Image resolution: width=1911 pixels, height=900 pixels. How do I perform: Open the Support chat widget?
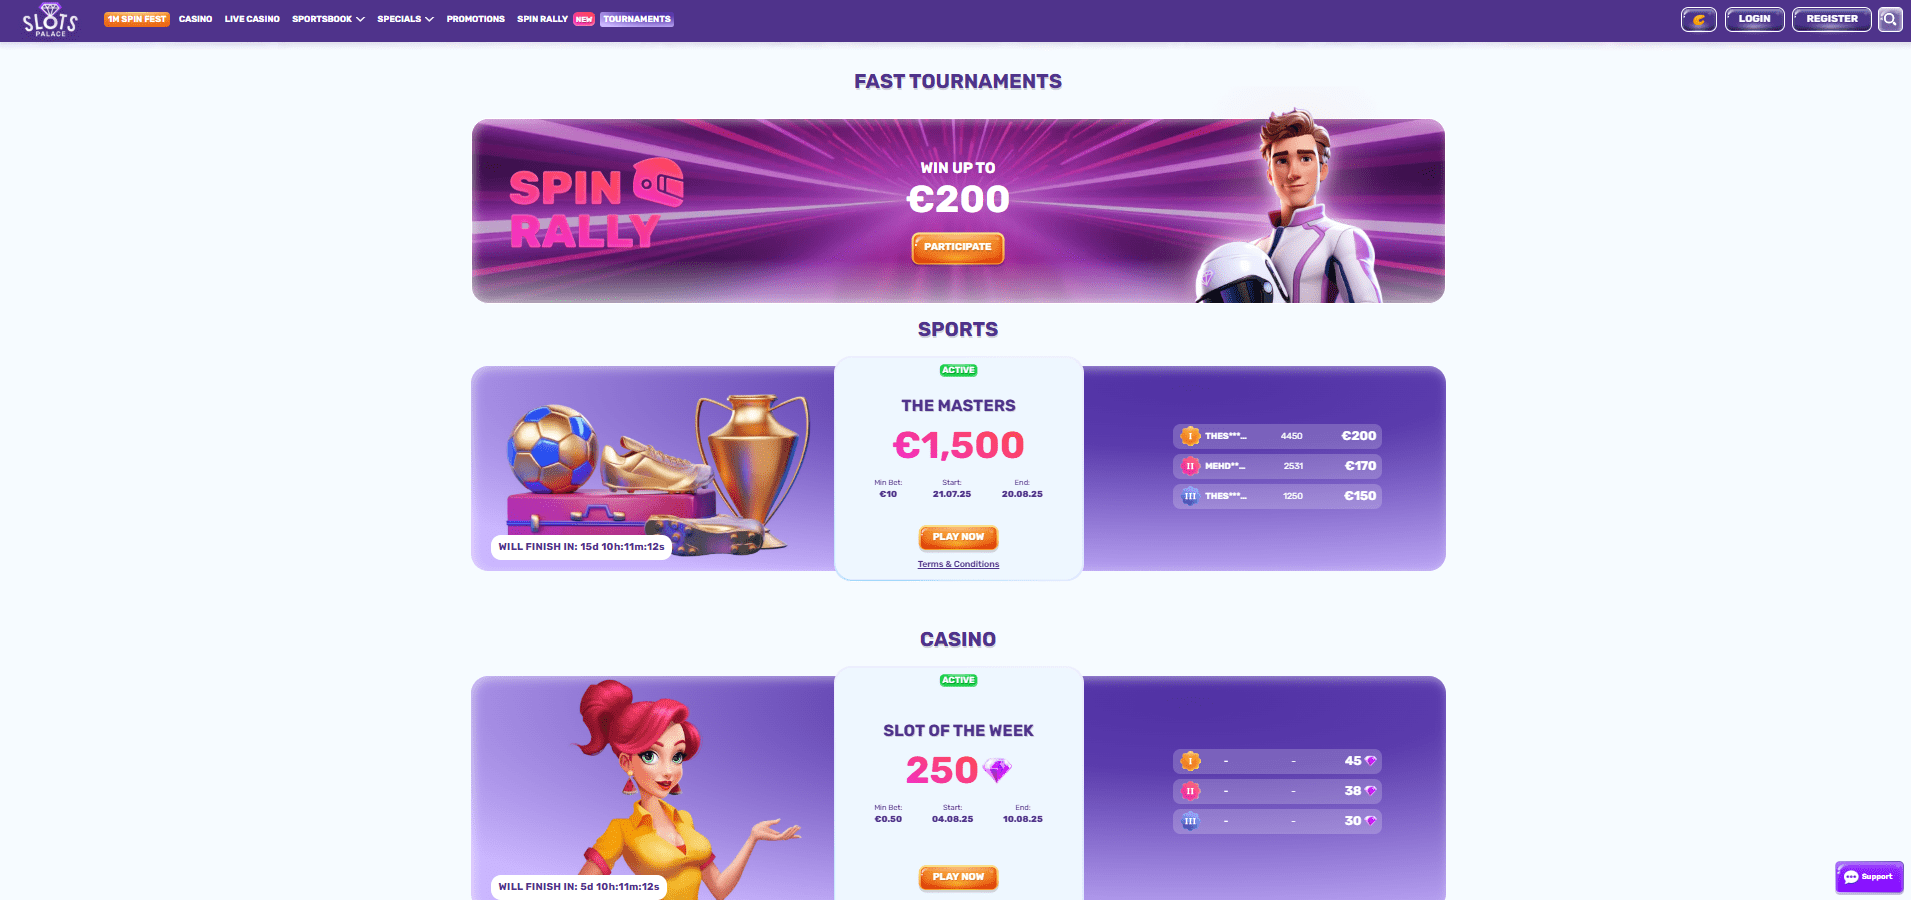click(1868, 876)
